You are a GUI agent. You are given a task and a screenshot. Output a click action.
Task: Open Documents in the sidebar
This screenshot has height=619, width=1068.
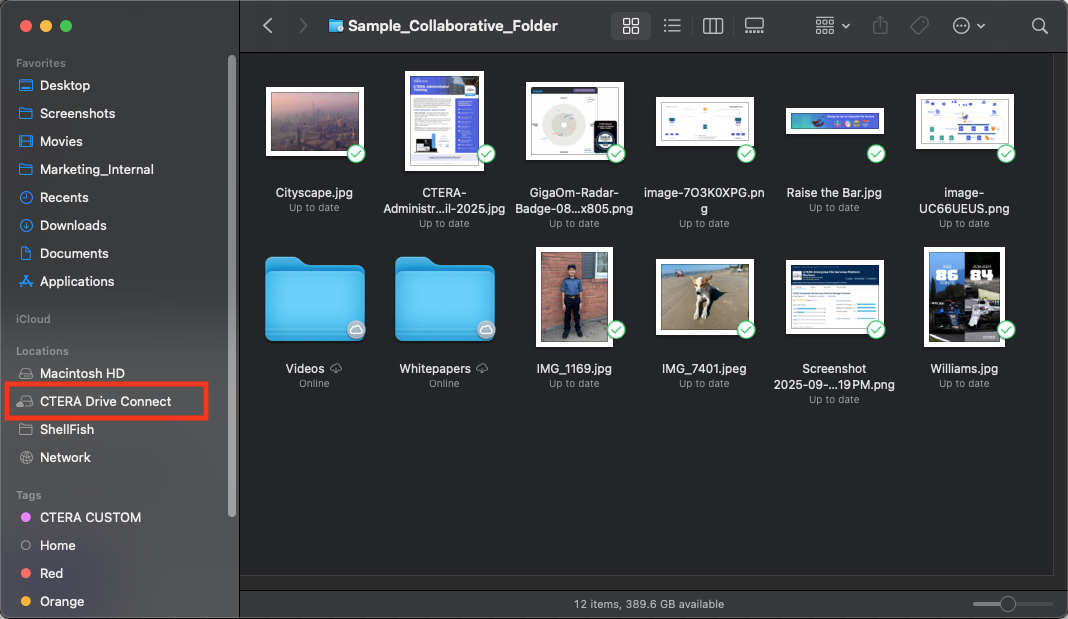tap(74, 253)
